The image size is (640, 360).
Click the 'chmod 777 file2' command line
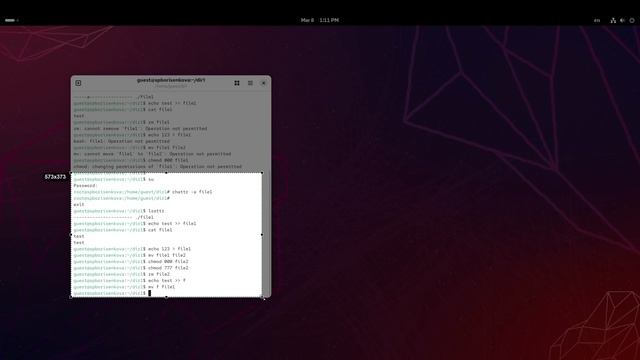pyautogui.click(x=131, y=268)
